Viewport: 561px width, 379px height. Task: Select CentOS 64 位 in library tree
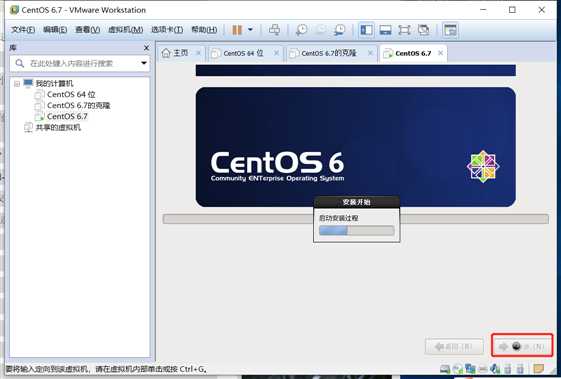tap(71, 94)
